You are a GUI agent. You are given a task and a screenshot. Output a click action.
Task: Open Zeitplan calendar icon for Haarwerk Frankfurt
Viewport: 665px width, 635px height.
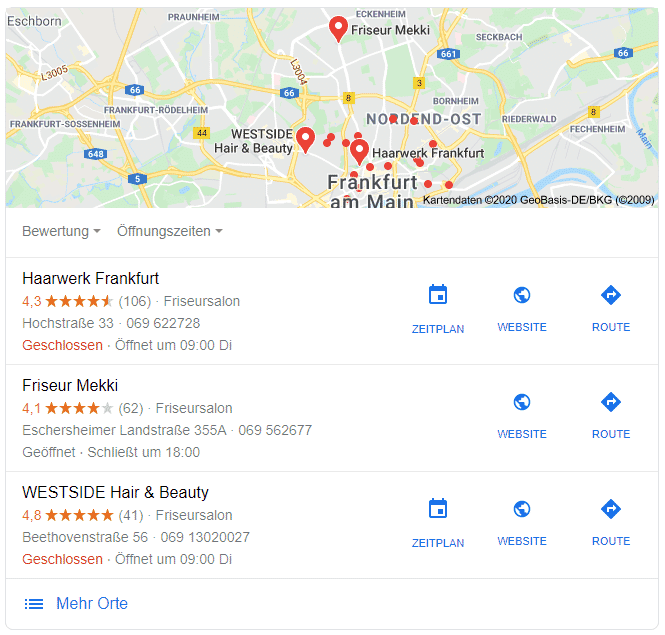pyautogui.click(x=438, y=294)
